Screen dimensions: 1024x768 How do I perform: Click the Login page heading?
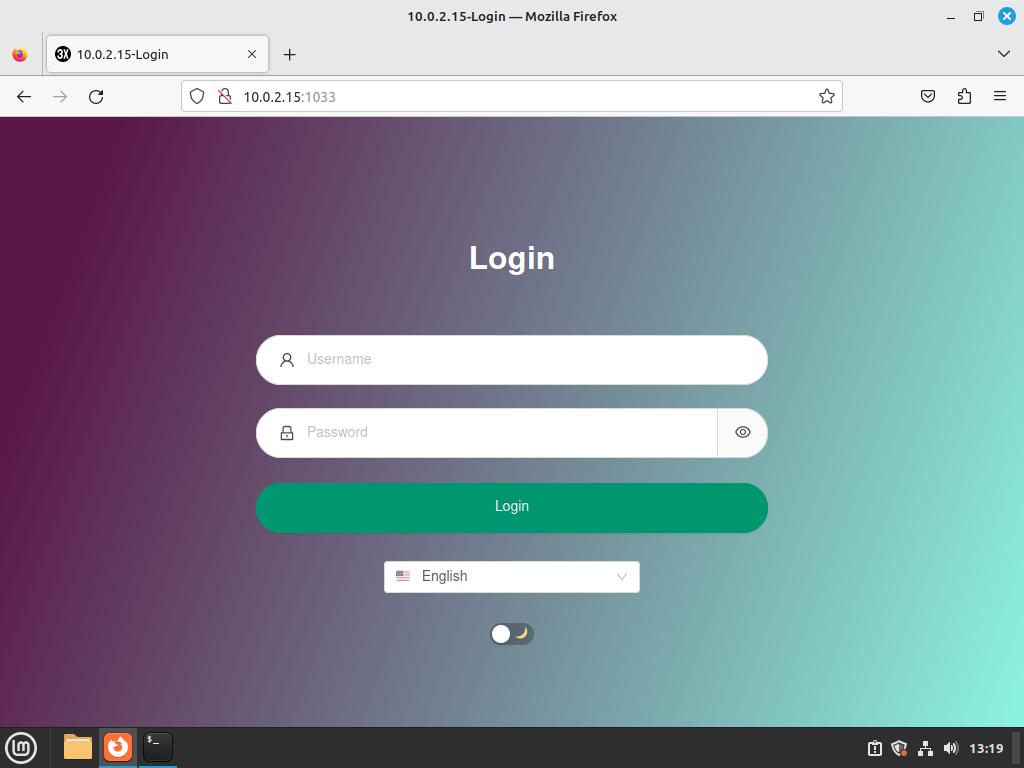512,259
